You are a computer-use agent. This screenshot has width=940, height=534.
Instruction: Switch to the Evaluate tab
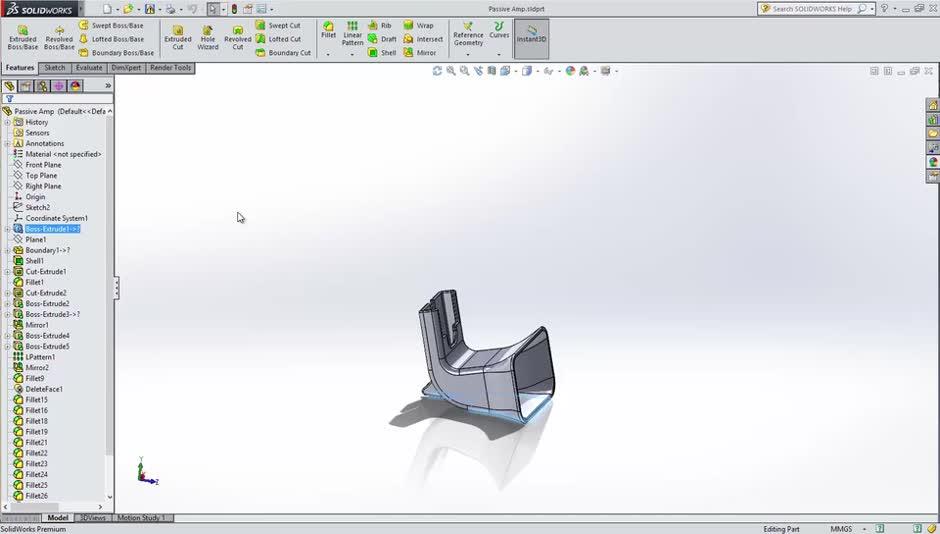(89, 68)
